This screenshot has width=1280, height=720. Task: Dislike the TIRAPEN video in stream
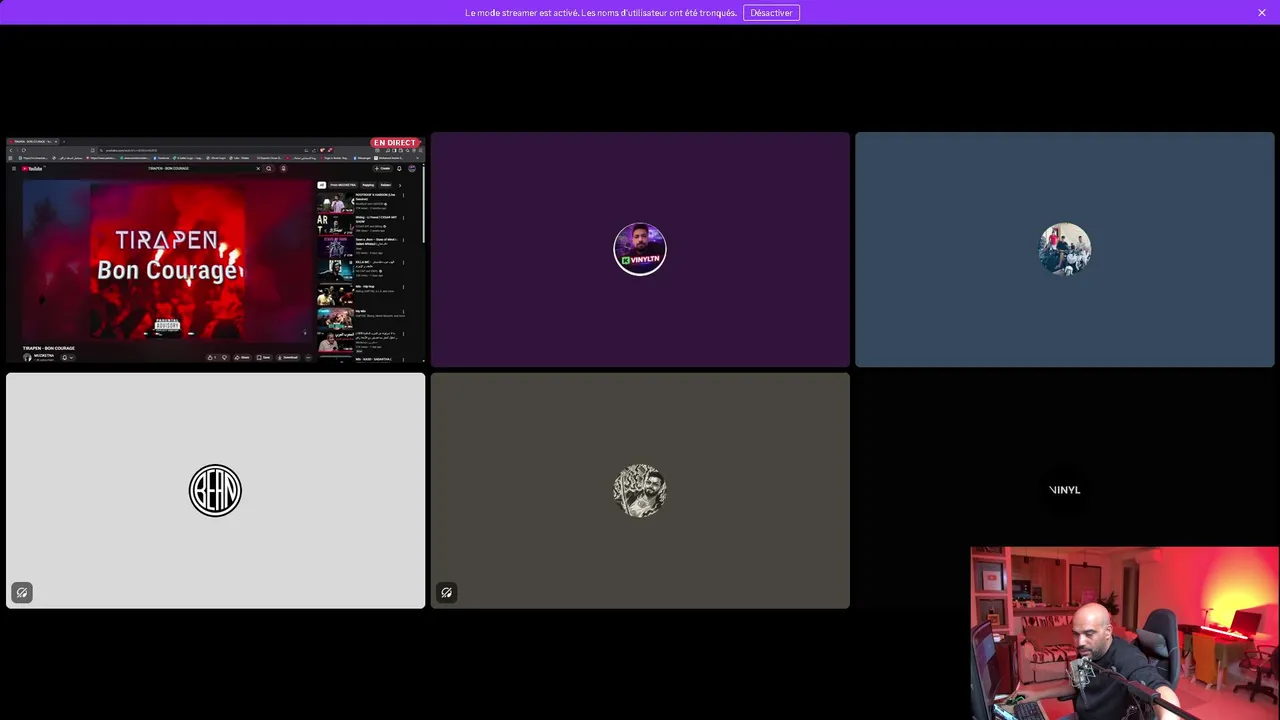224,357
